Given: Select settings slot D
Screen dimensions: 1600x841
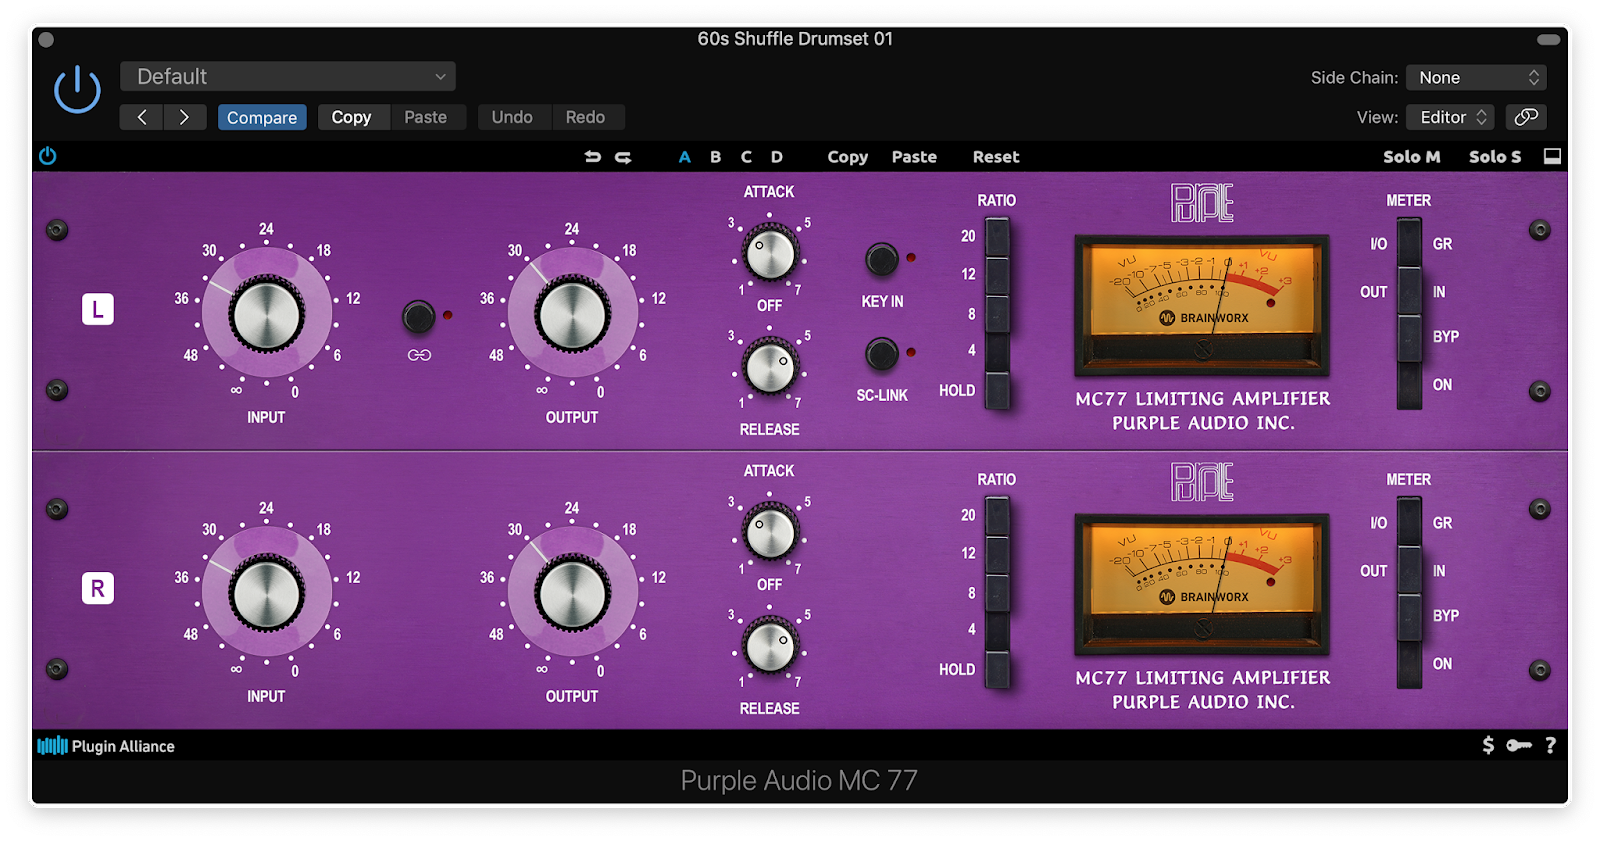Looking at the screenshot, I should [x=777, y=157].
